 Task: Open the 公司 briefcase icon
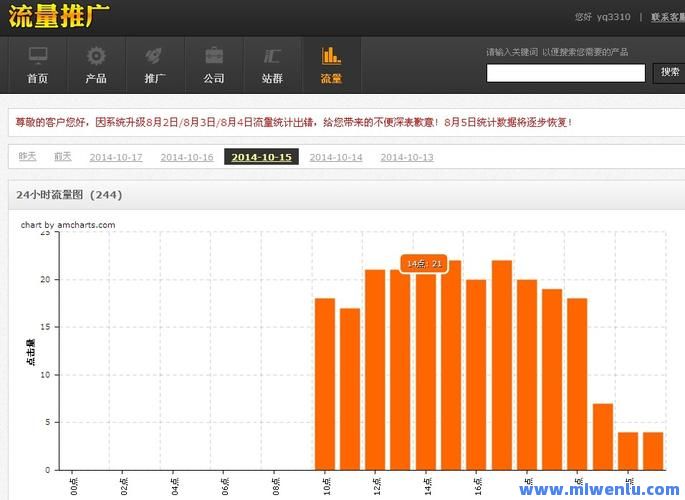click(x=214, y=55)
